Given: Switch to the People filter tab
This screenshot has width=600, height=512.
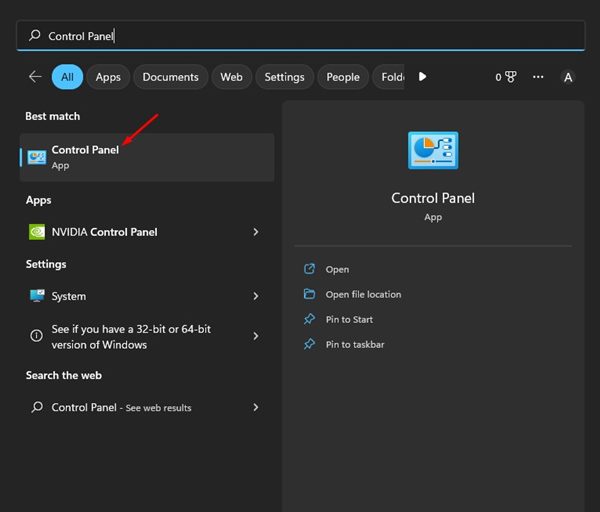Looking at the screenshot, I should click(343, 77).
